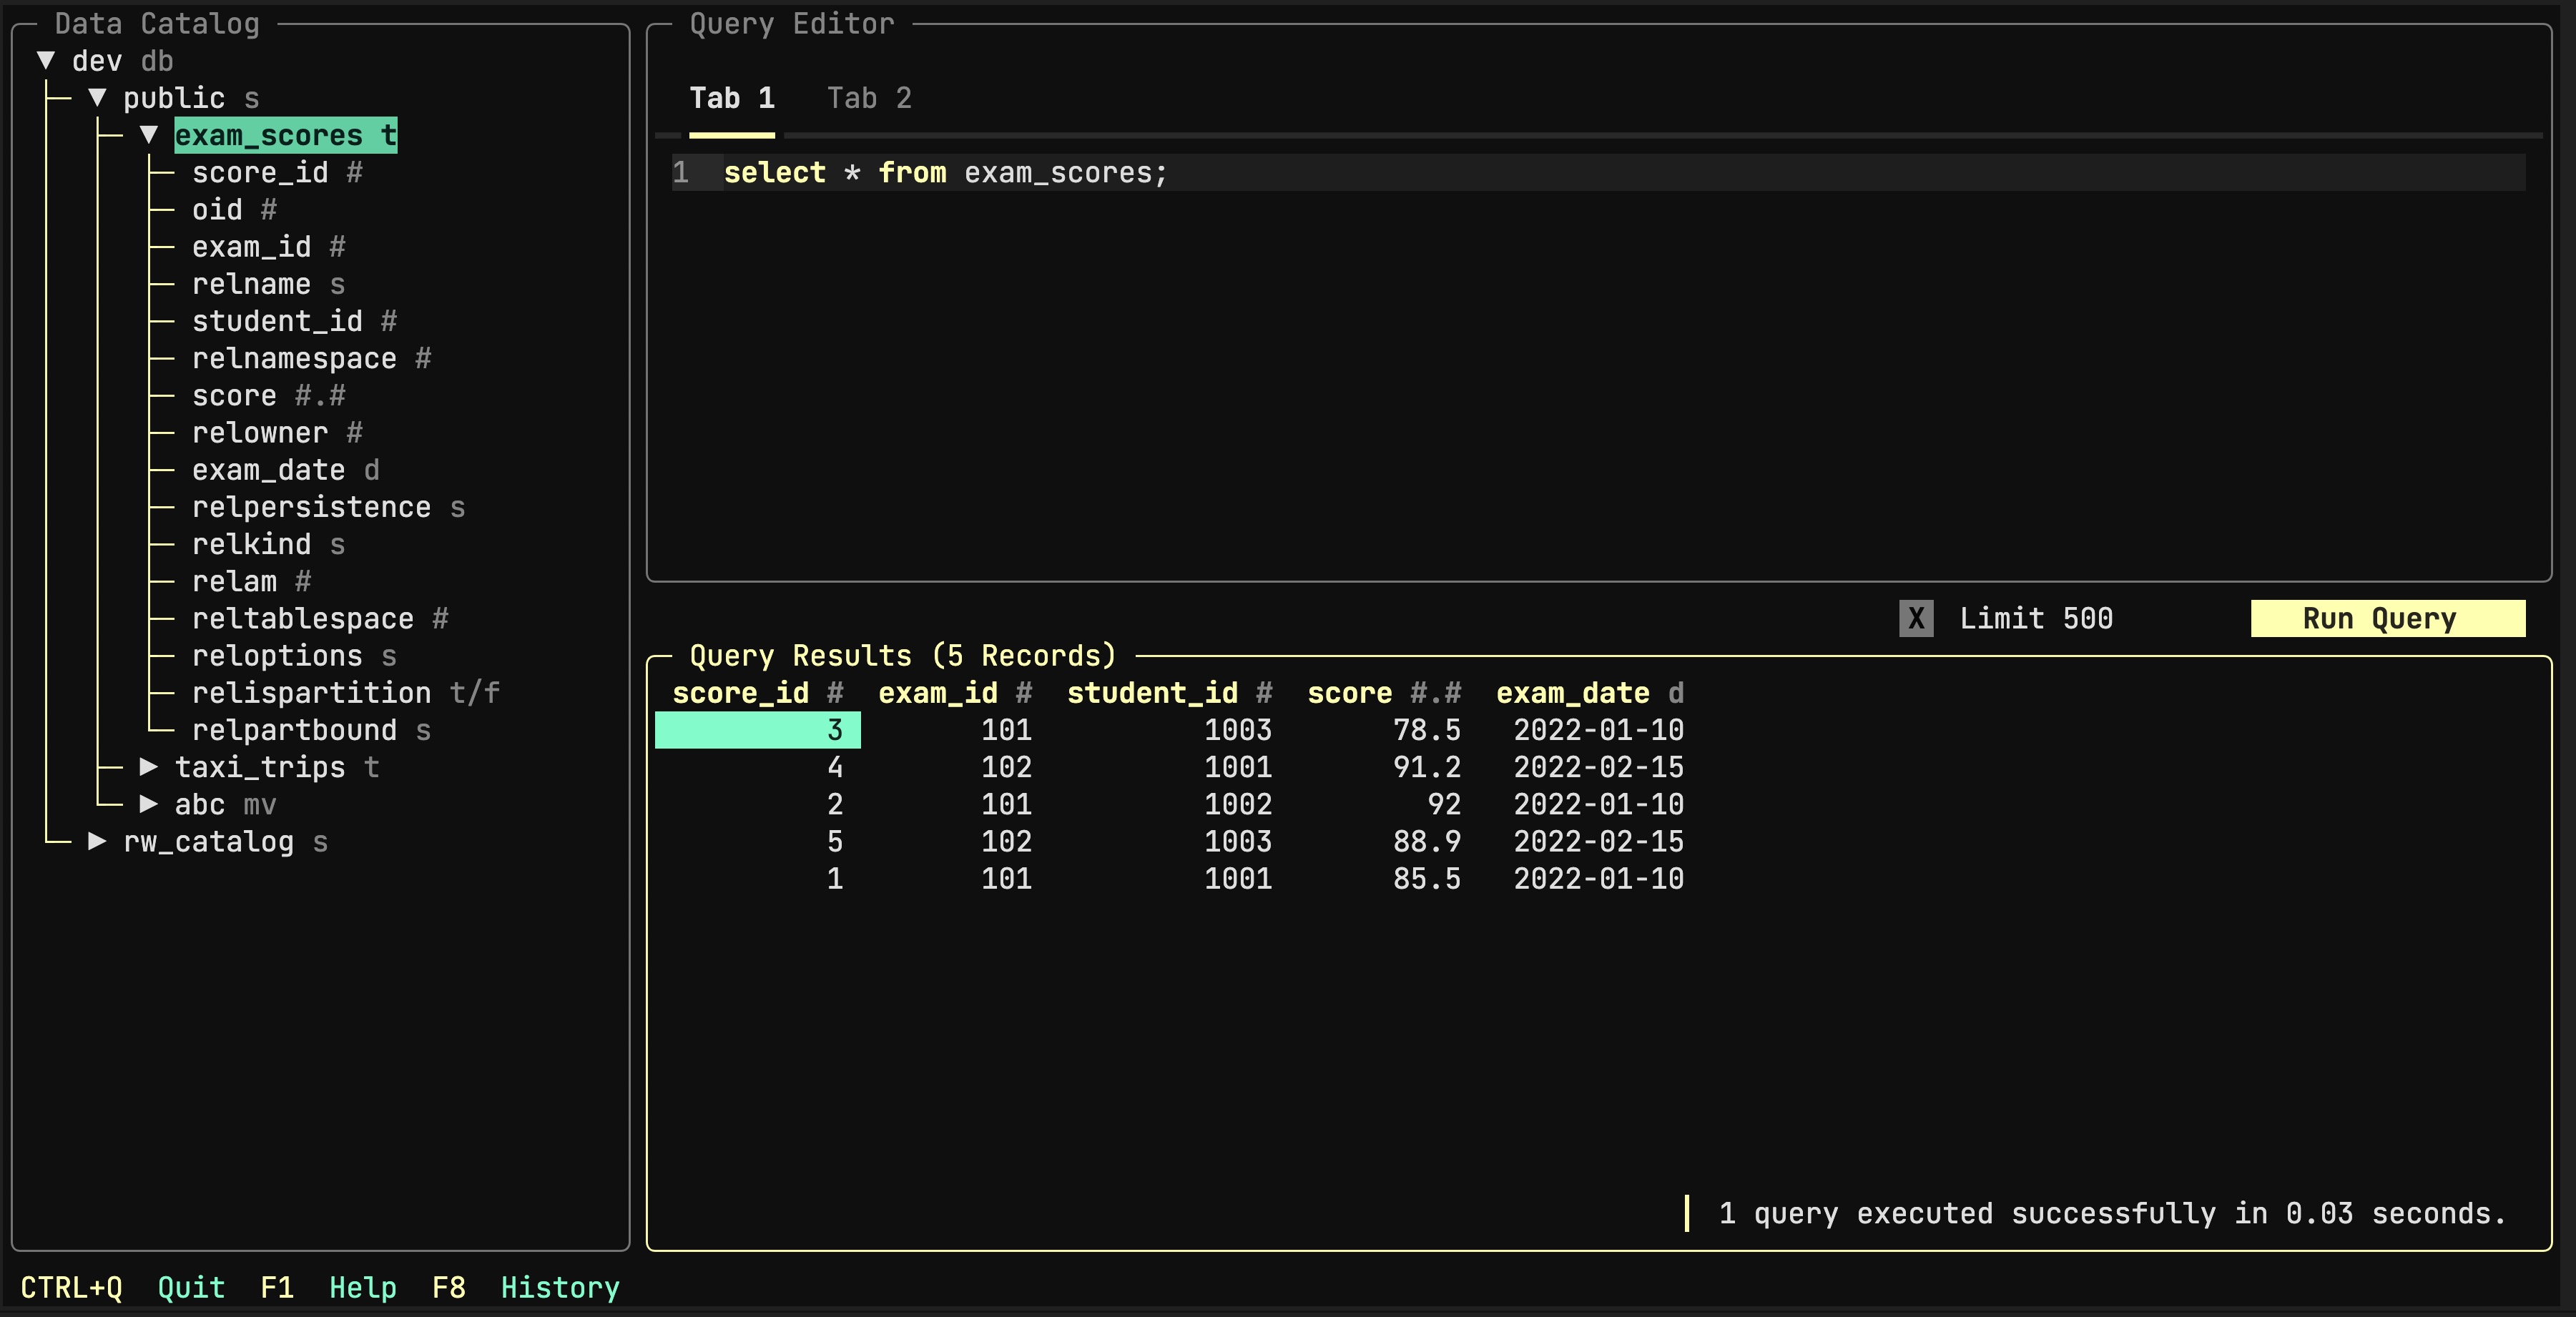Screen dimensions: 2576x1317
Task: Collapse the public schema node
Action: tap(97, 98)
